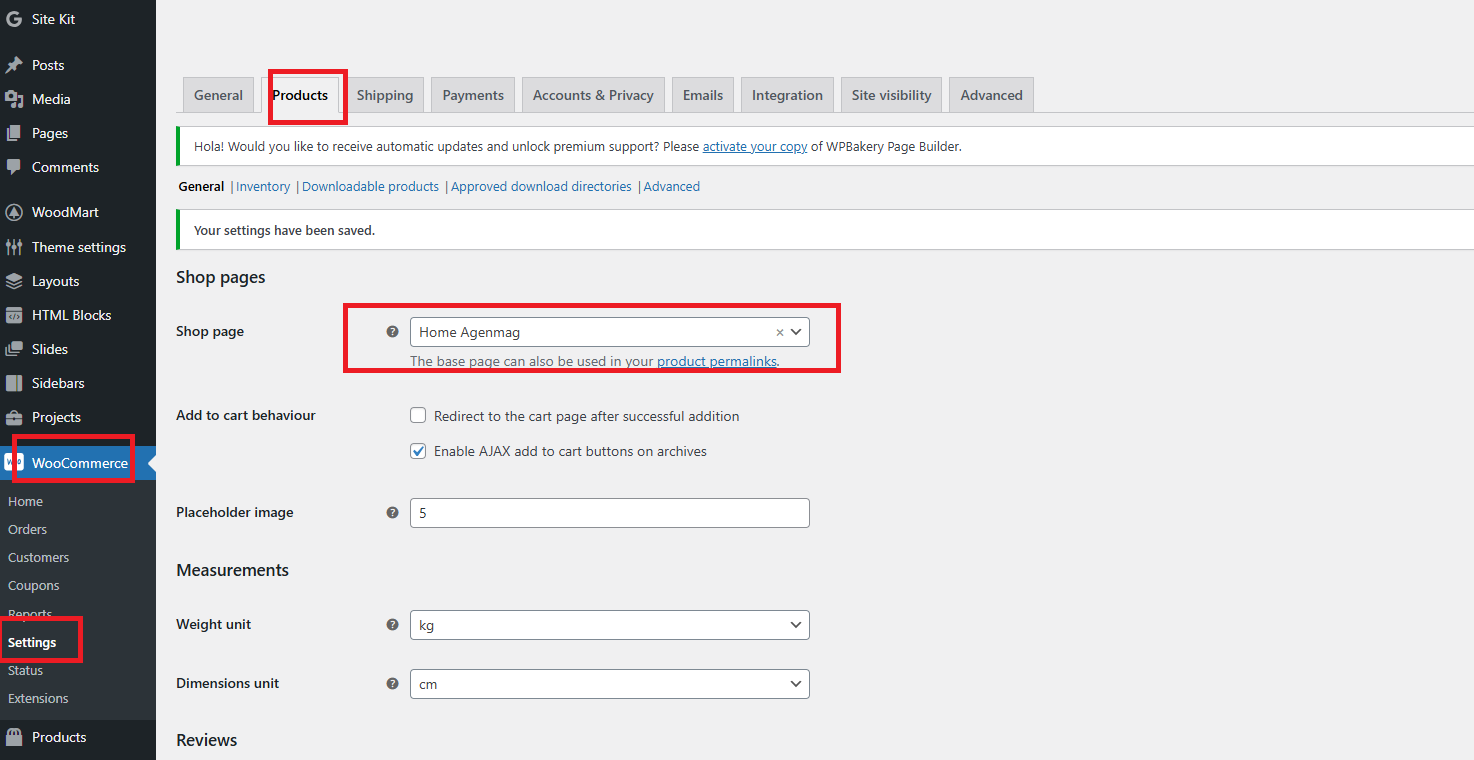Select the Products settings tab
1474x760 pixels.
coord(300,95)
